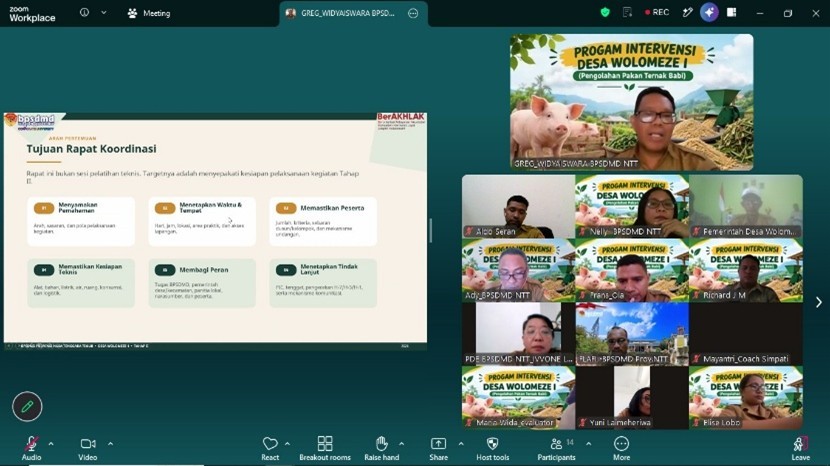Expand reactions menu arrow beside React
Viewport: 830px width, 466px height.
coord(287,444)
